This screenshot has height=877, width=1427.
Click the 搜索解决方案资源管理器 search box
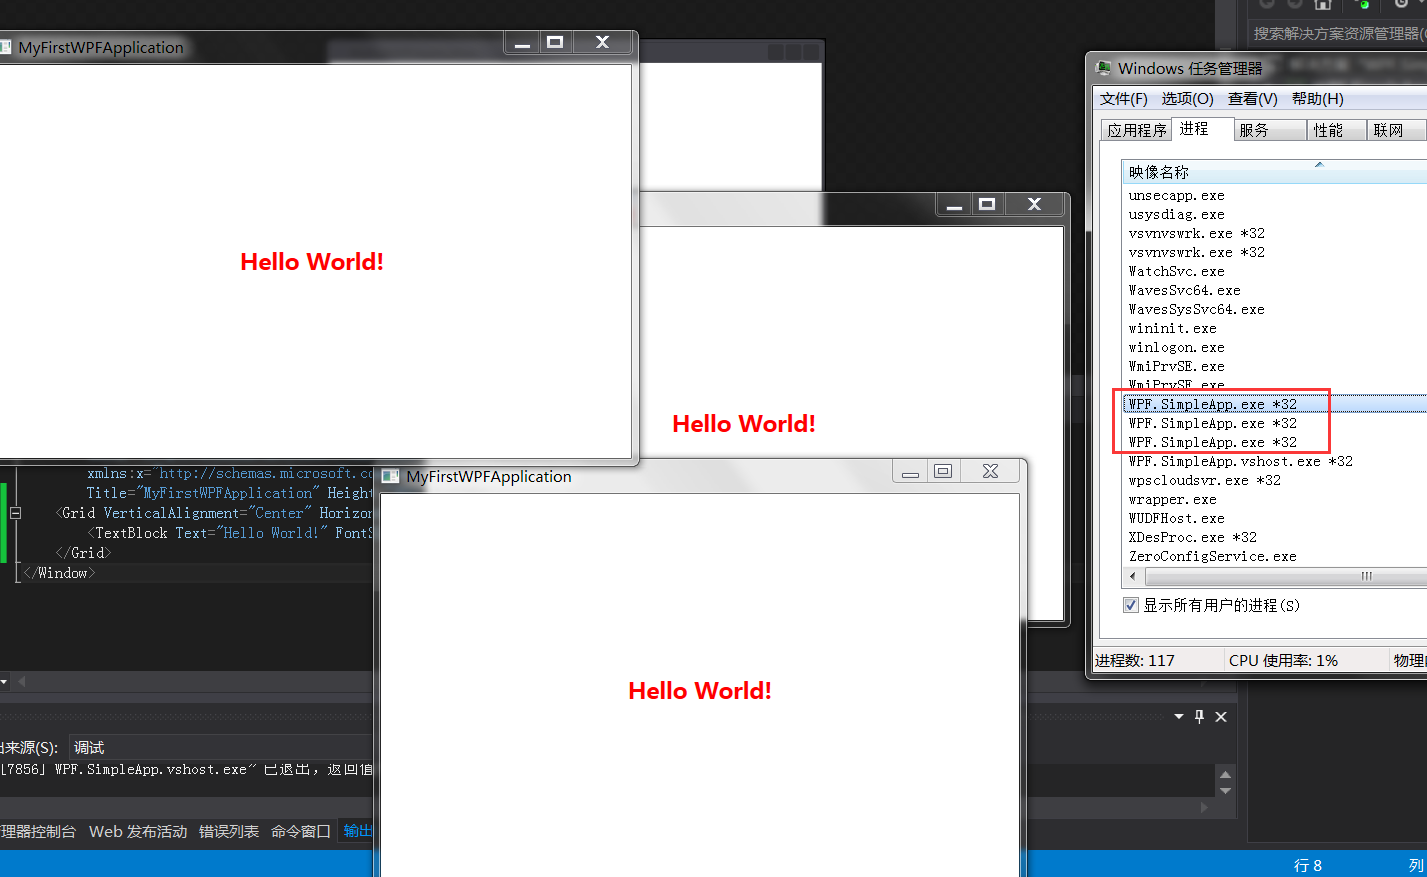point(1338,33)
